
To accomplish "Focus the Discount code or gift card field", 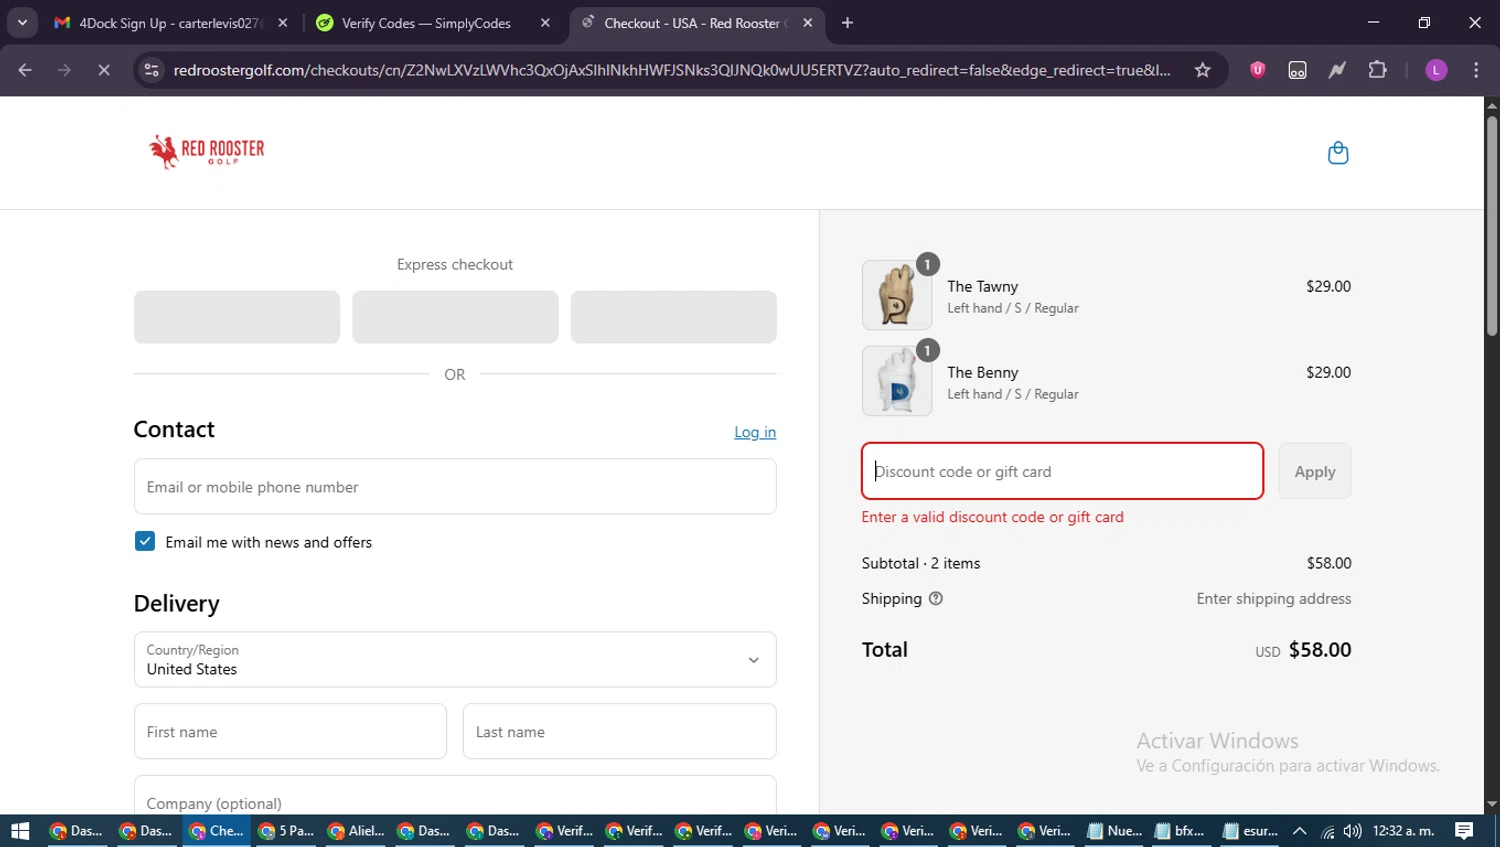I will point(1062,471).
